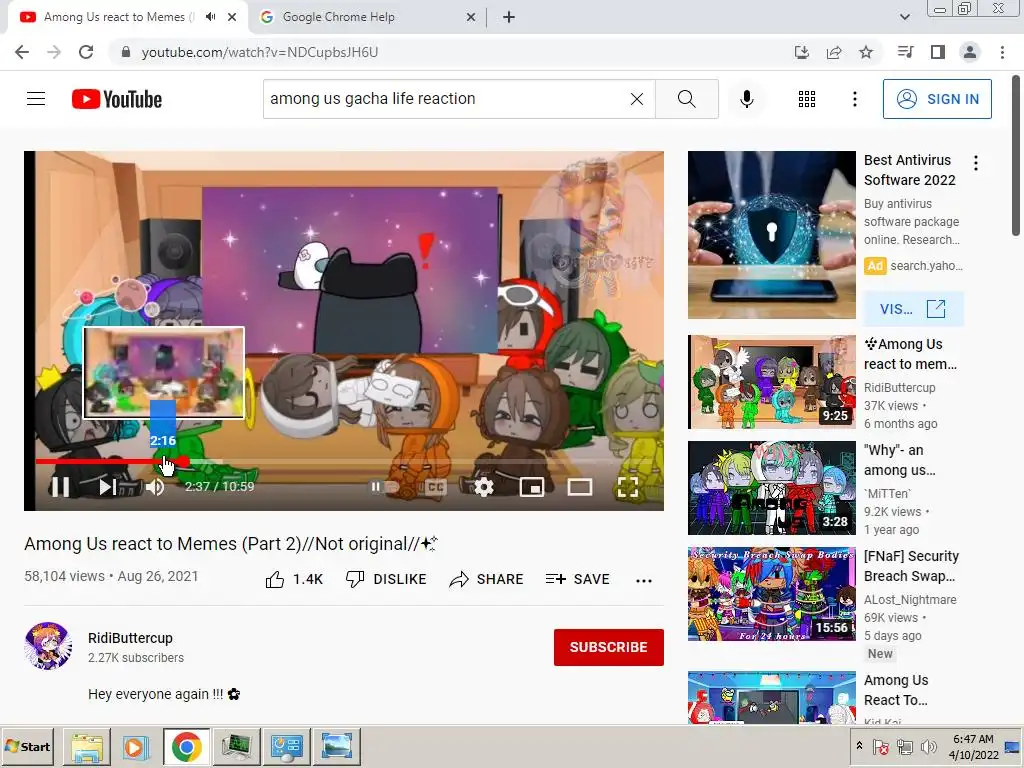This screenshot has width=1024, height=768.
Task: Open '"Why"- an among us...' video title
Action: 900,460
